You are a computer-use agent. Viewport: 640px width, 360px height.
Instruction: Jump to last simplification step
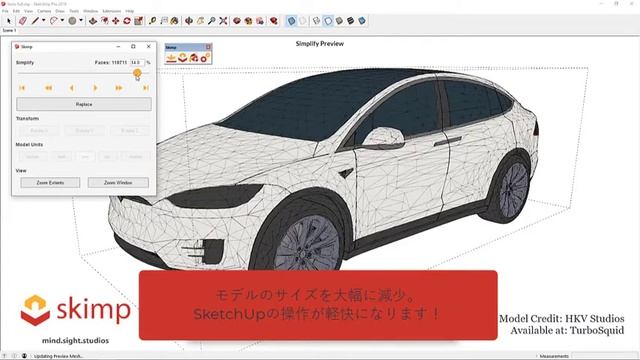[146, 88]
